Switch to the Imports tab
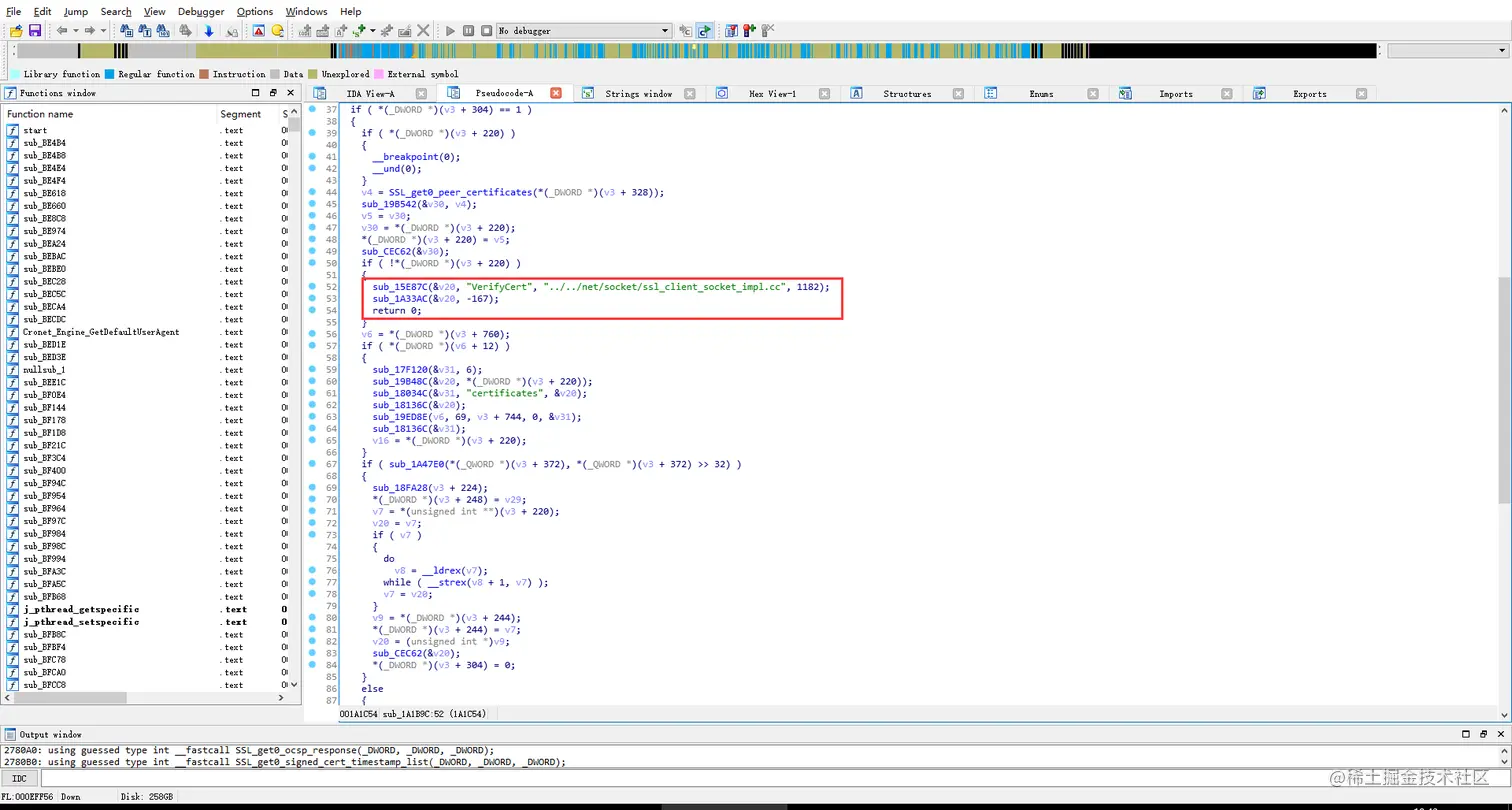Screen dimensions: 1512x810 1176,94
